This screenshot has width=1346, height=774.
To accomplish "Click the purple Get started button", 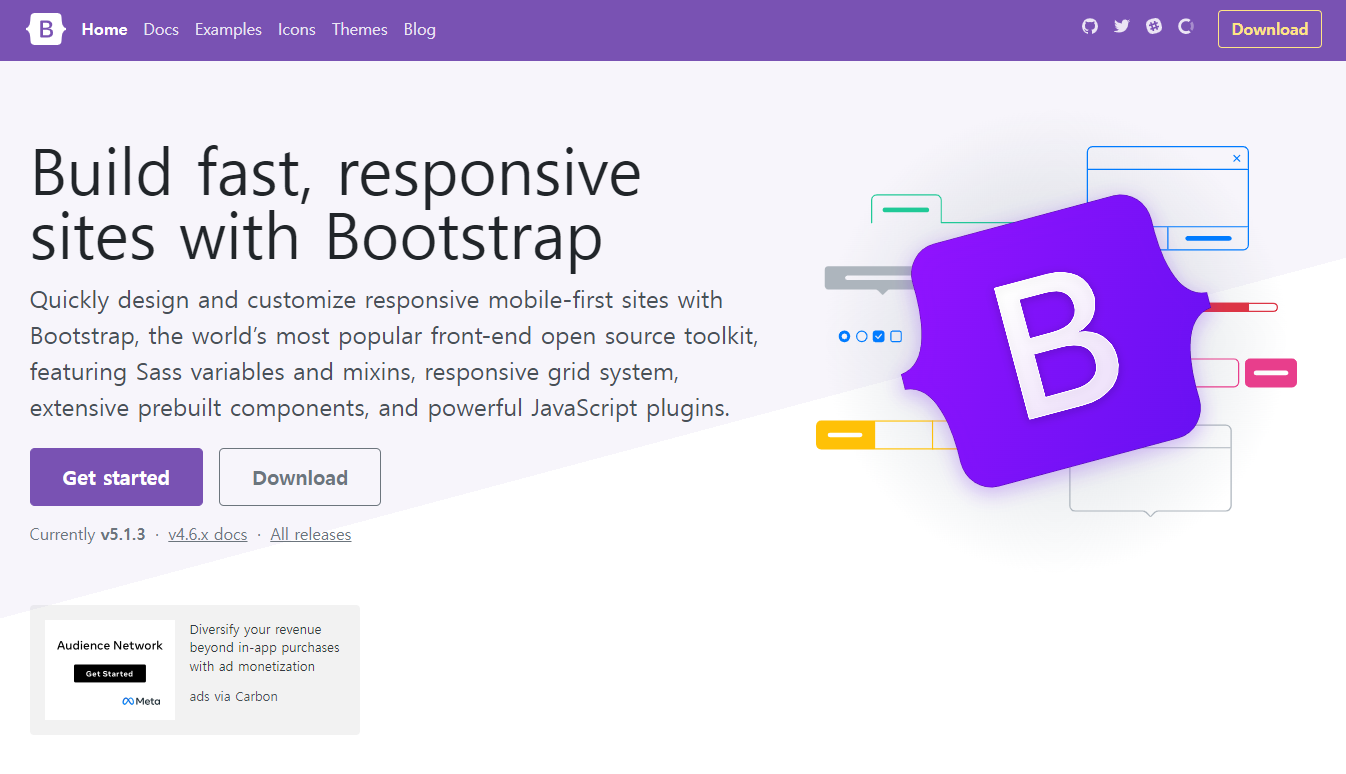I will (x=116, y=477).
